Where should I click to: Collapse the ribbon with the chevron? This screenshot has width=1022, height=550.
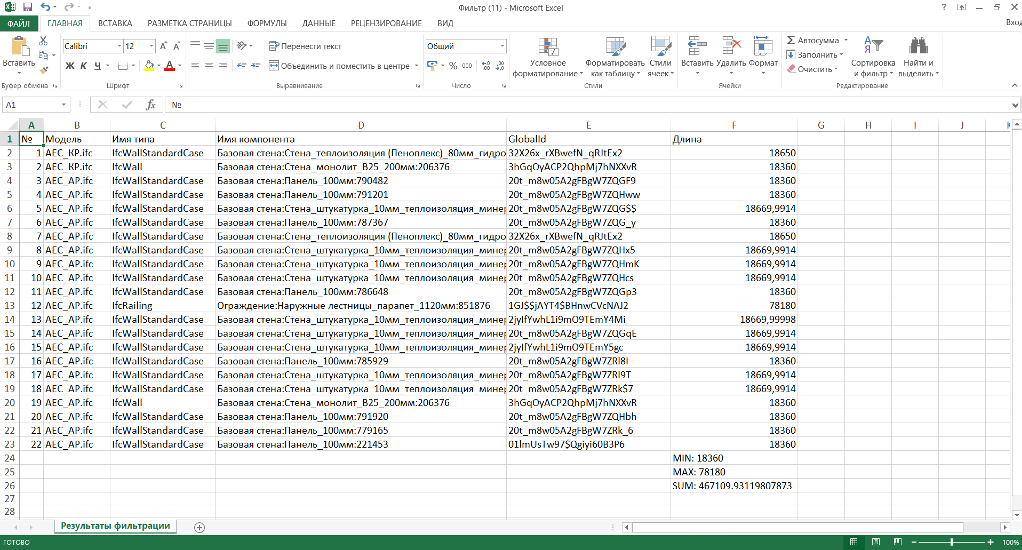coord(1014,85)
